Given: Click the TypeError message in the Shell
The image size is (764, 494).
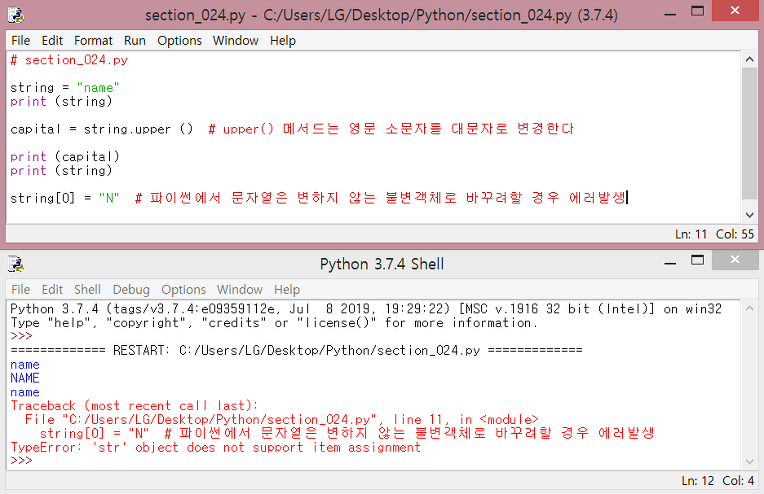Looking at the screenshot, I should (215, 447).
